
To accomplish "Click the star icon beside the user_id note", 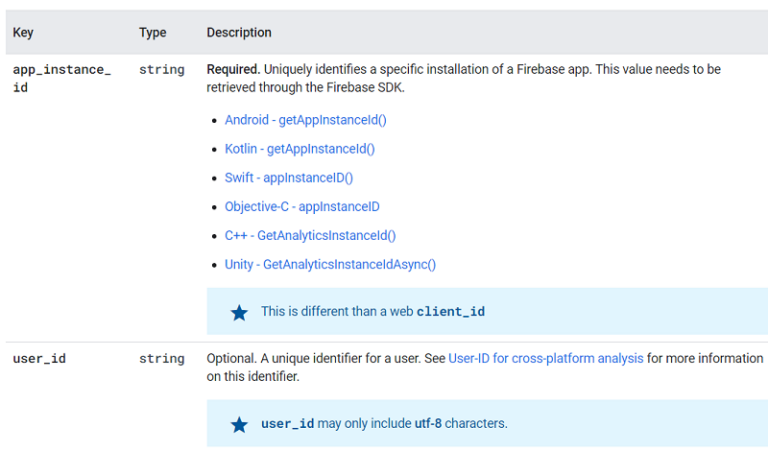I will [239, 424].
